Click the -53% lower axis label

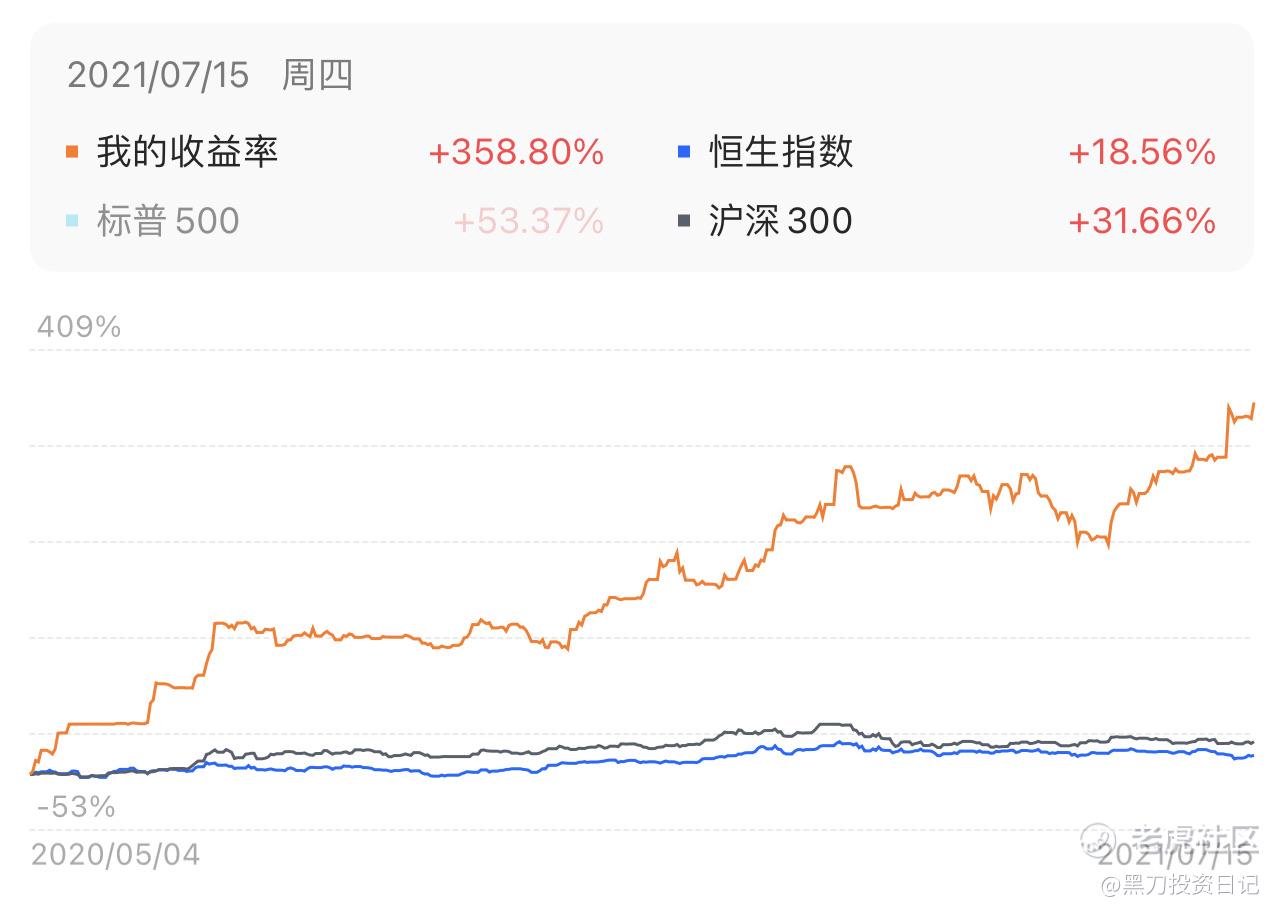coord(76,806)
